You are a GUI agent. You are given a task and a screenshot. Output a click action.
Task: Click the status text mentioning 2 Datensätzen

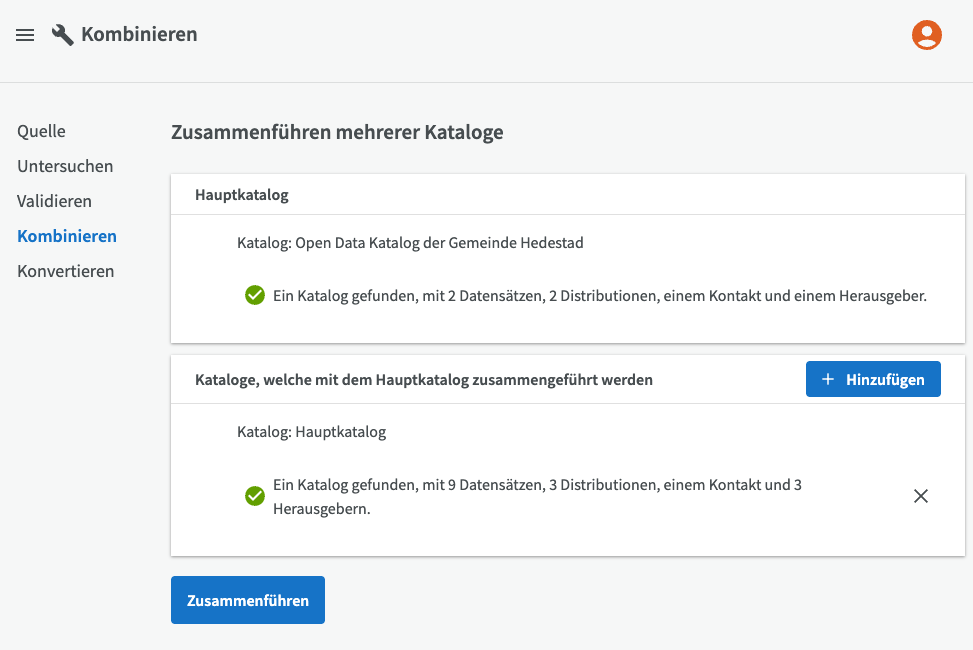pos(600,296)
